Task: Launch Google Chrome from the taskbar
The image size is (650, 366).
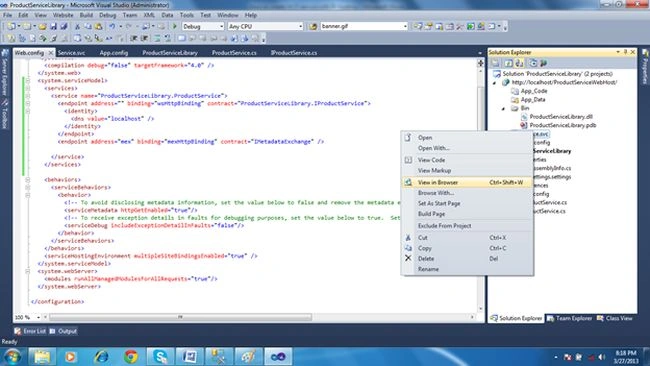Action: click(x=131, y=356)
